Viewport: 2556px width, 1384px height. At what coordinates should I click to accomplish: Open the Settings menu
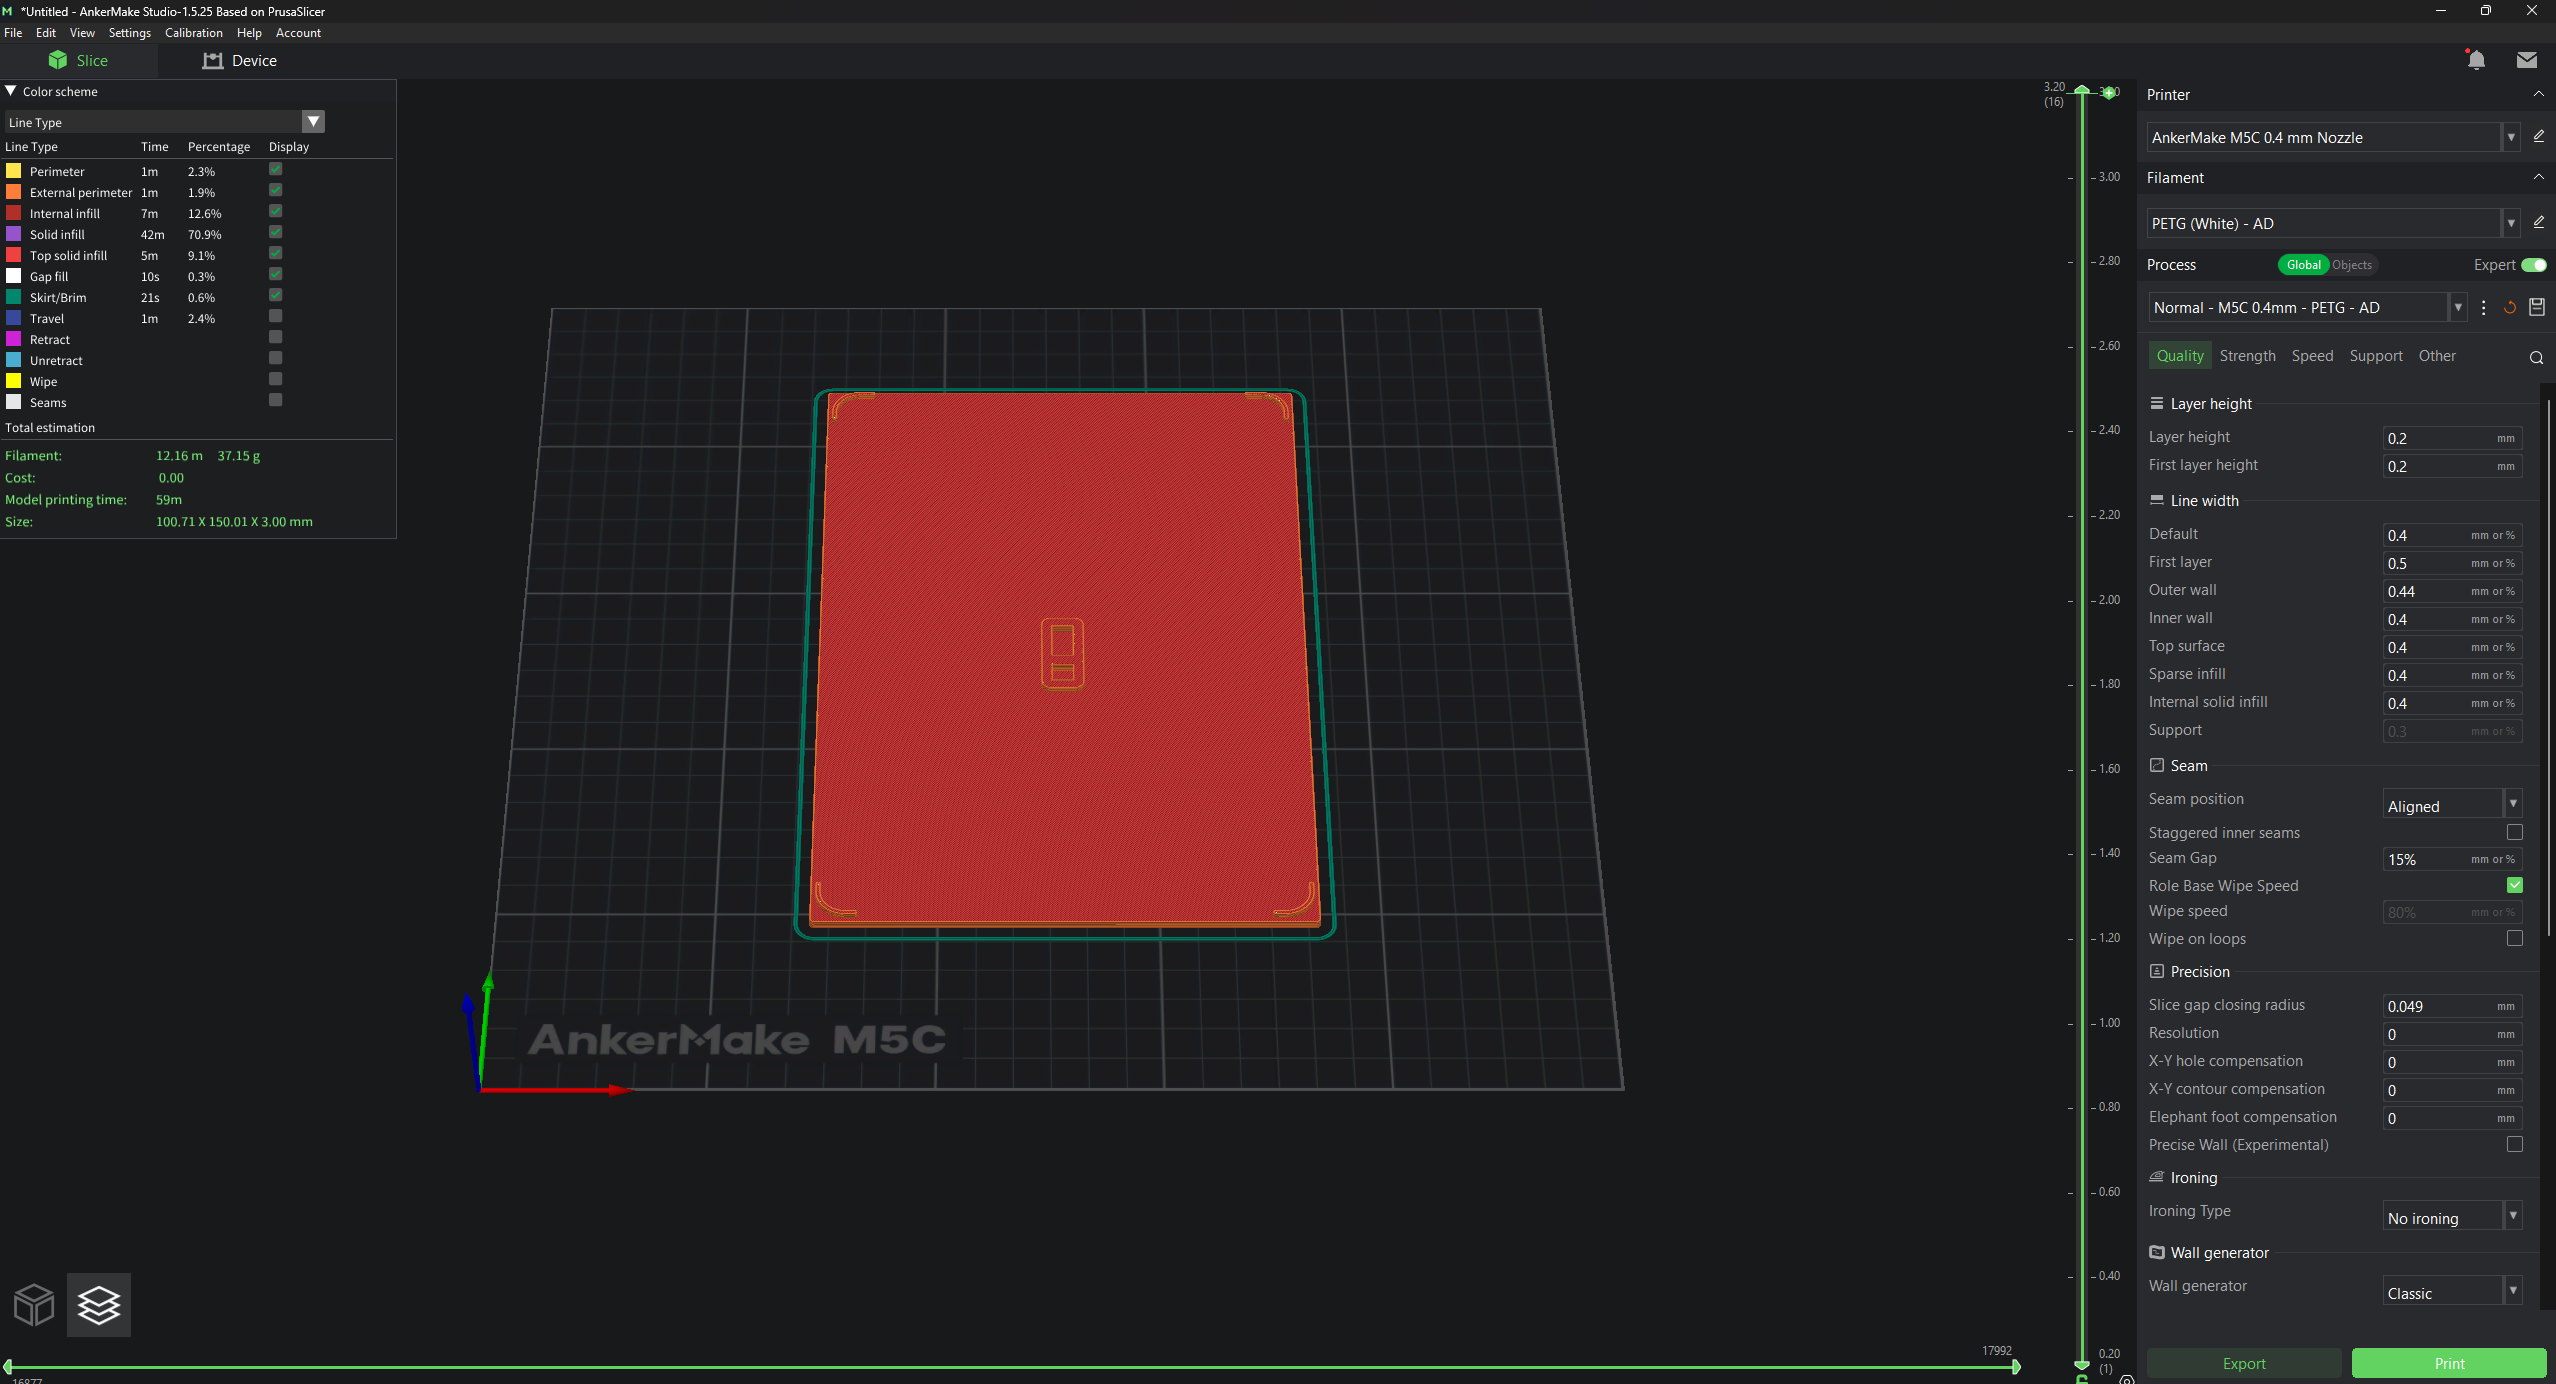129,33
